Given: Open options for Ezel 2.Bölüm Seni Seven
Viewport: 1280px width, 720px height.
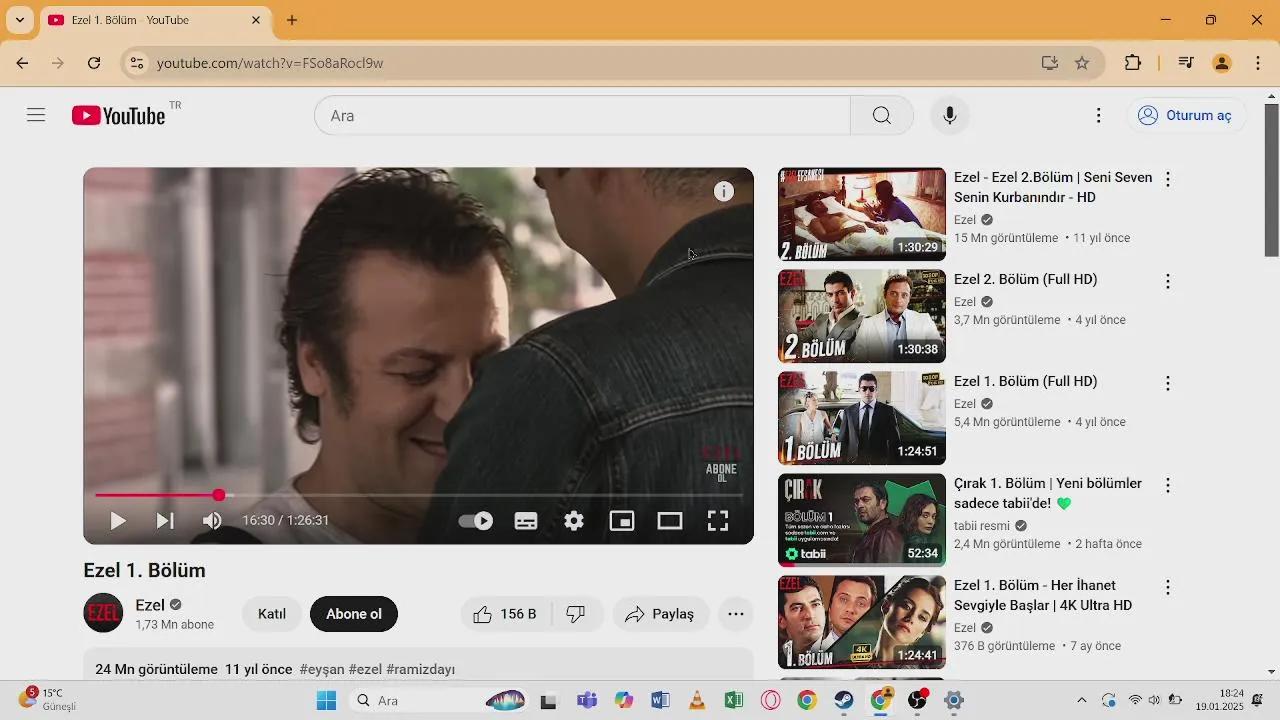Looking at the screenshot, I should (x=1167, y=180).
